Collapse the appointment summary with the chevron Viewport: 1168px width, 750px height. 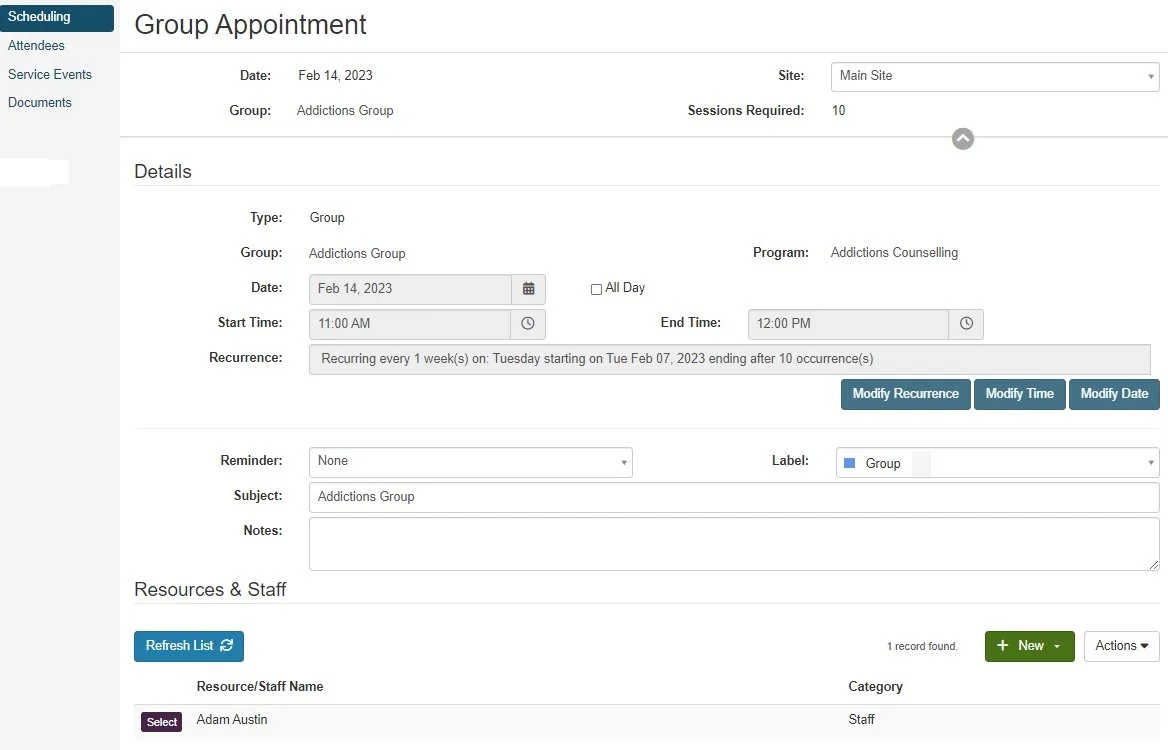click(x=962, y=138)
